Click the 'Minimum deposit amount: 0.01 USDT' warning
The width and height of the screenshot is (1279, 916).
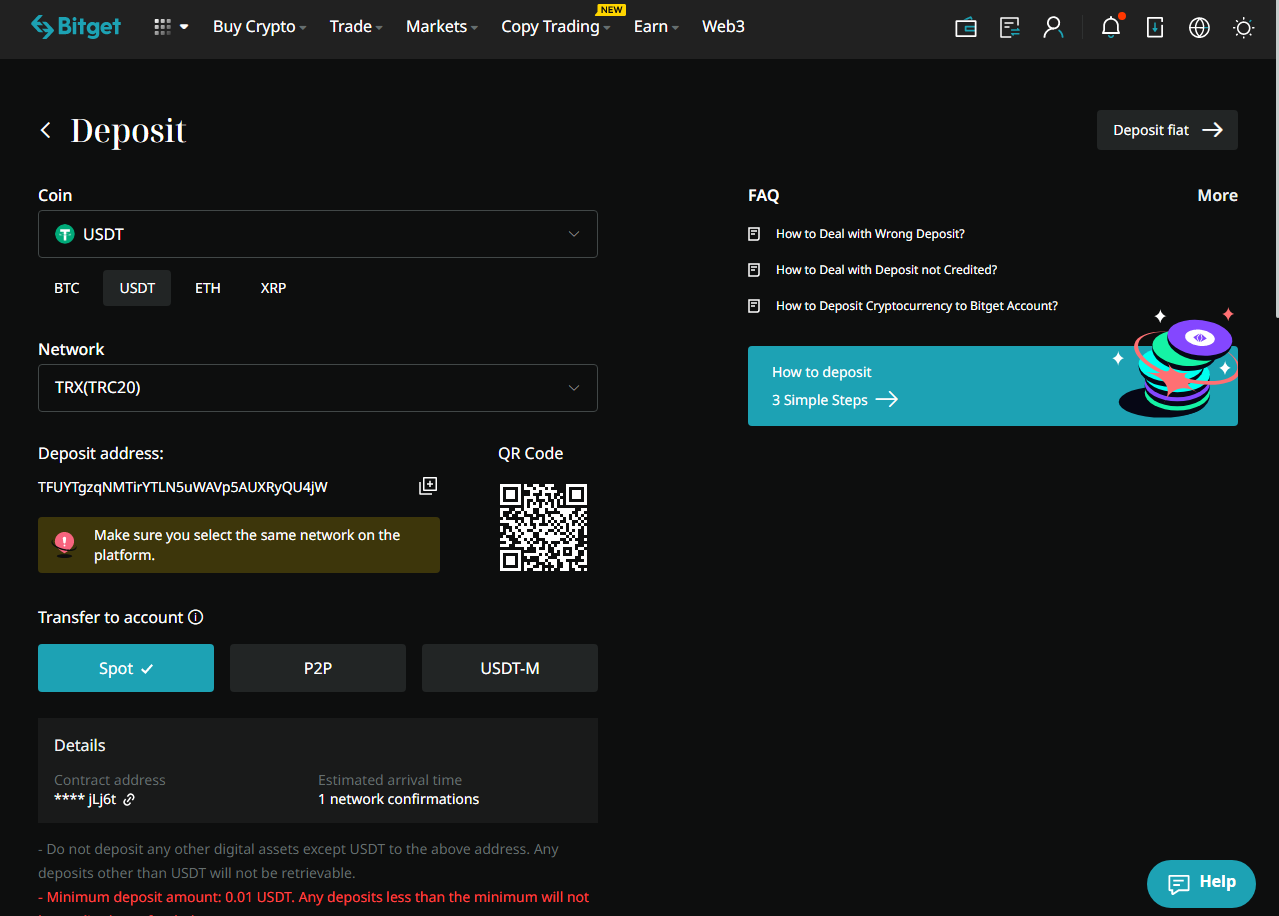point(314,897)
